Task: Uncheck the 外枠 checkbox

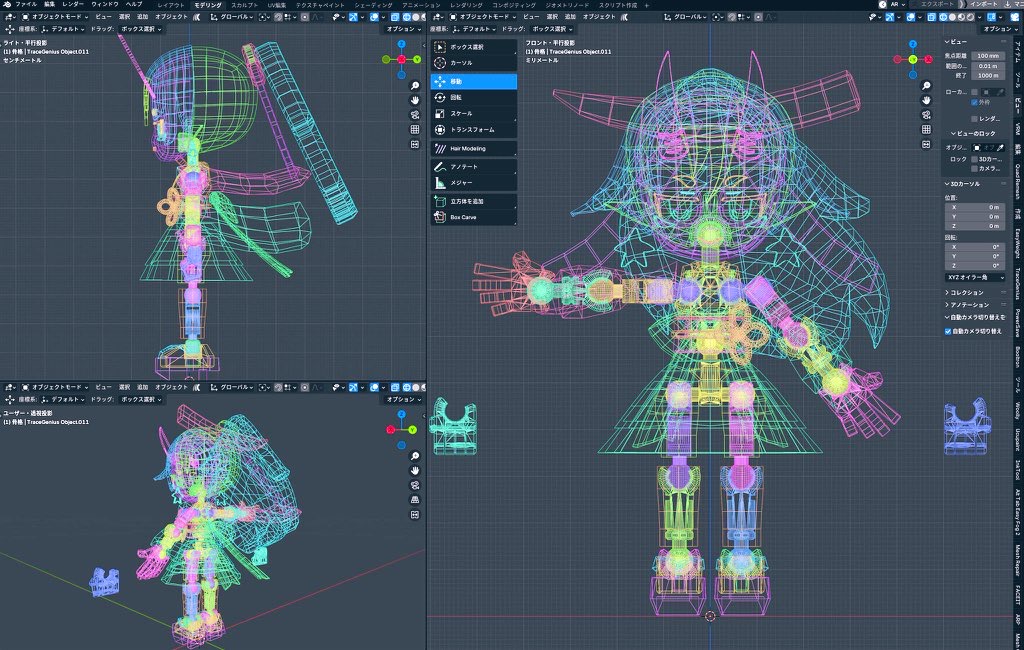Action: 975,102
